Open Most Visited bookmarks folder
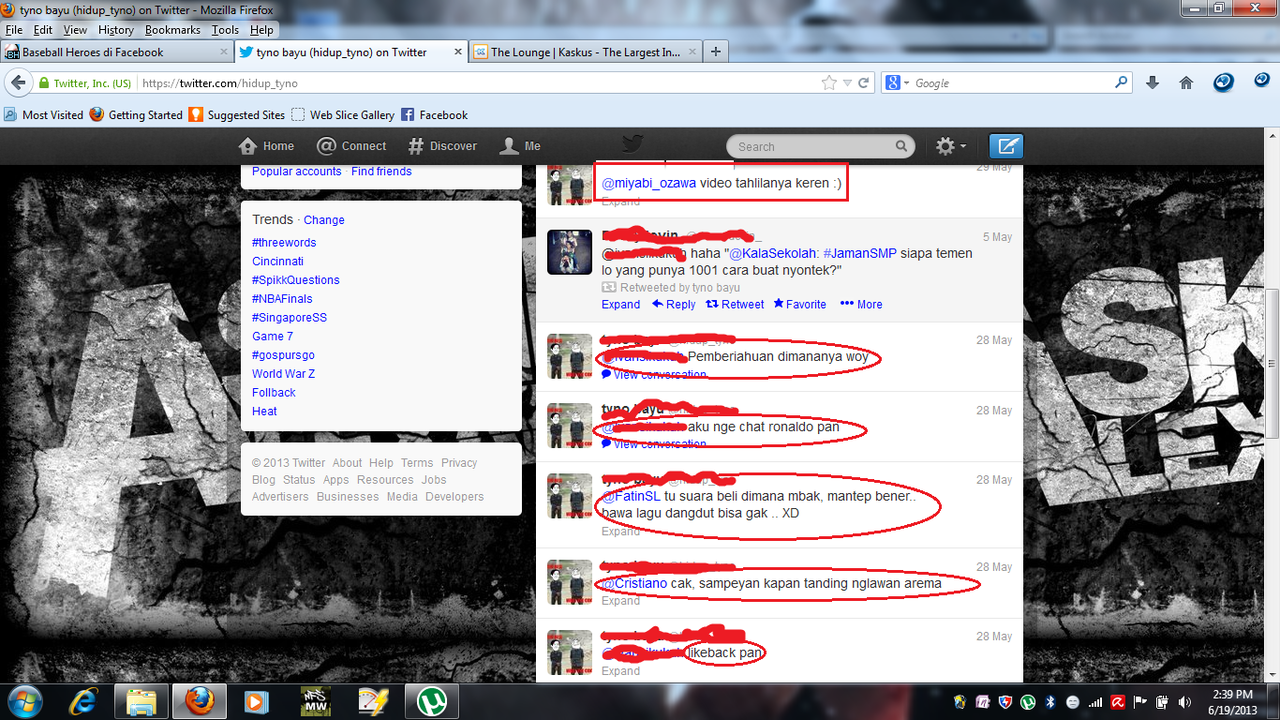 (x=44, y=115)
